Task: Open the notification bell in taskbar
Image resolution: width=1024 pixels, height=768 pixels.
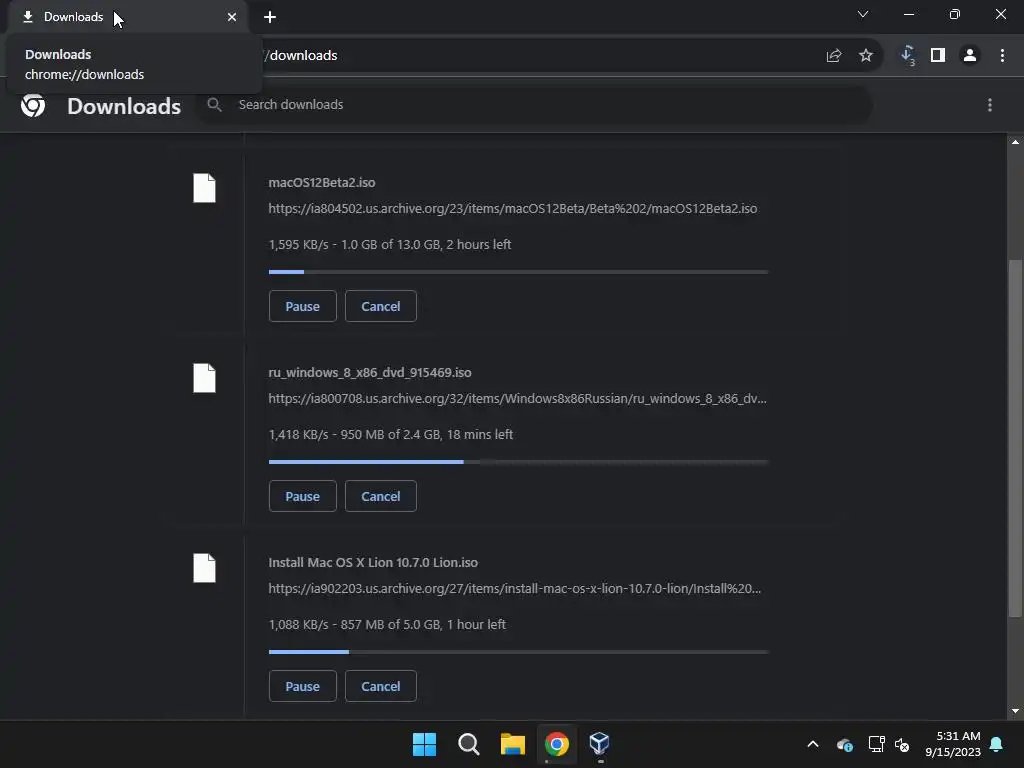Action: point(997,744)
